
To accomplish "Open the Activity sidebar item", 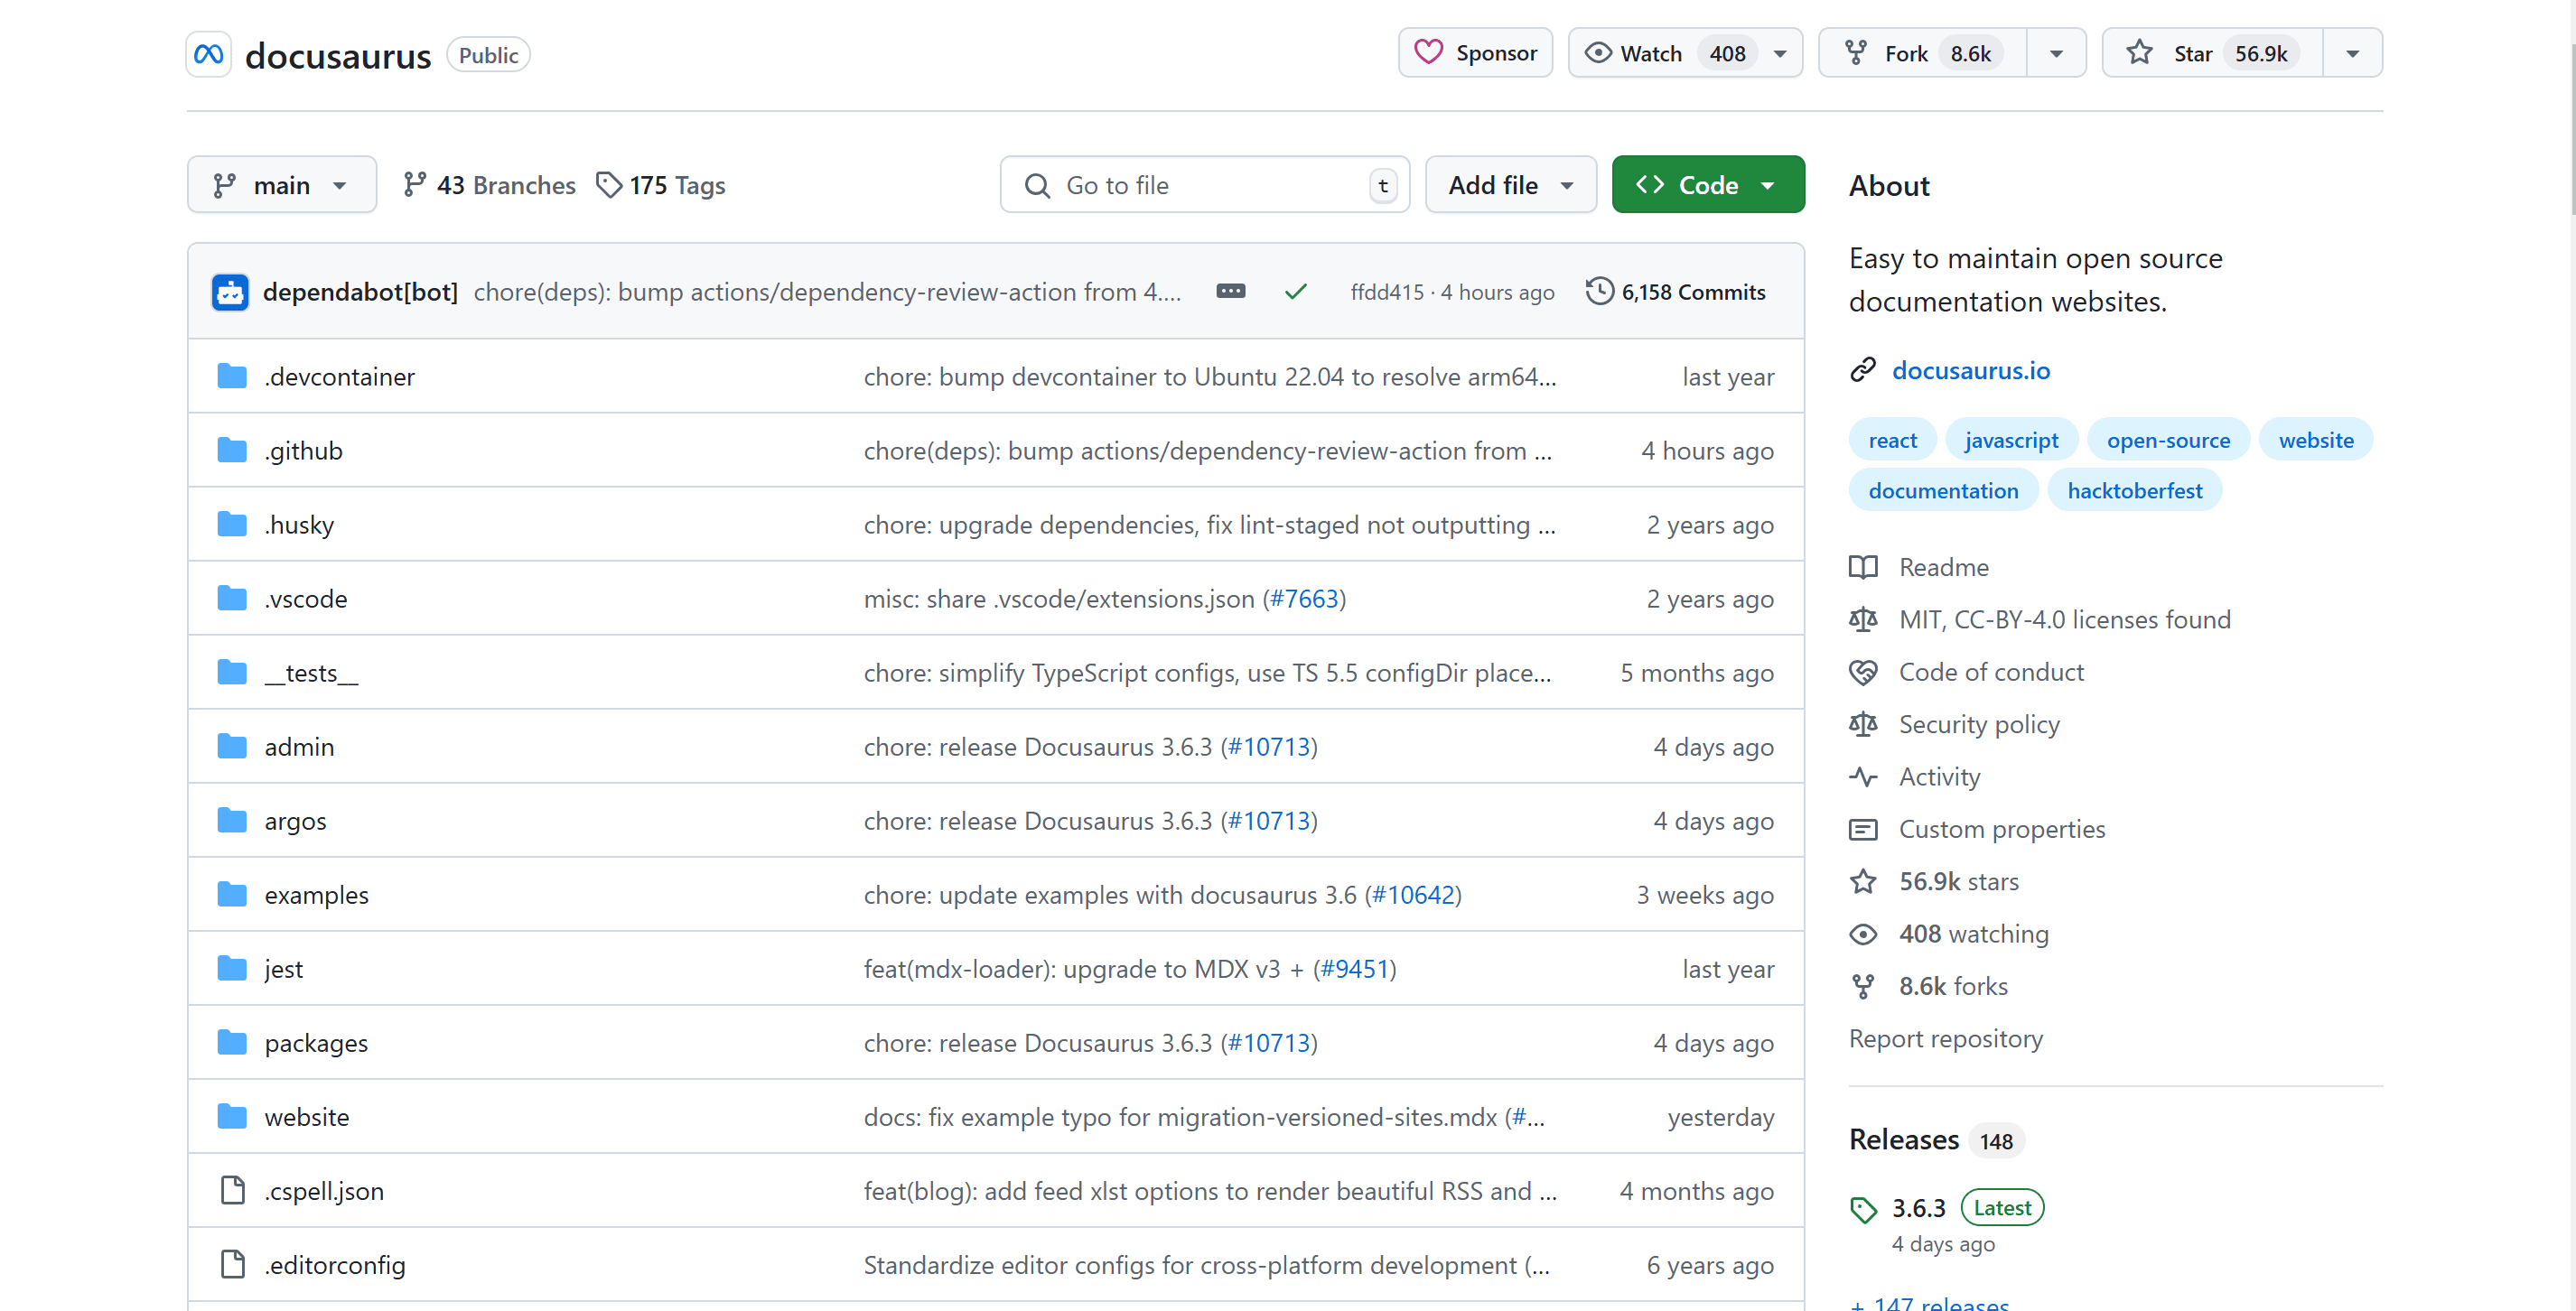I will (x=1939, y=777).
